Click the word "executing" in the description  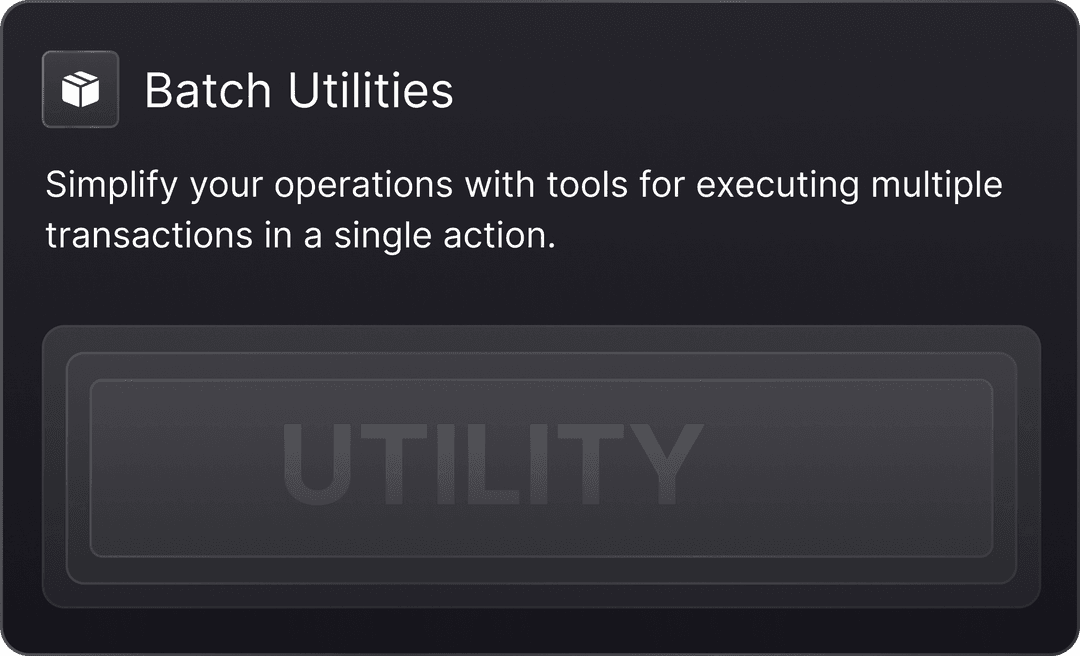click(x=777, y=186)
